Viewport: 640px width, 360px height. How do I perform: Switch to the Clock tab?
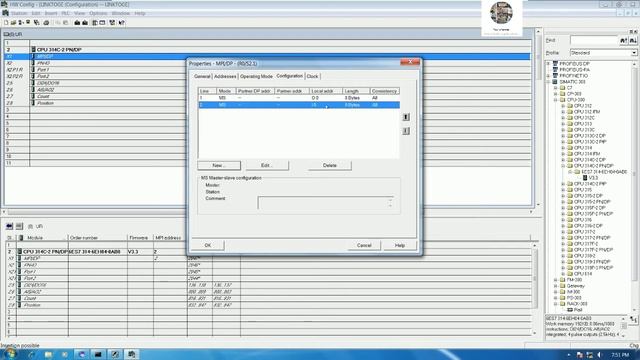coord(312,76)
